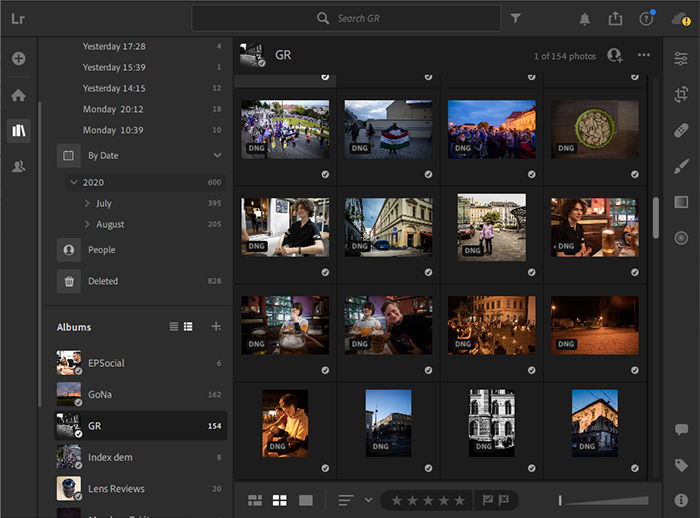Open the Deleted photos section
The image size is (700, 518).
pos(103,281)
